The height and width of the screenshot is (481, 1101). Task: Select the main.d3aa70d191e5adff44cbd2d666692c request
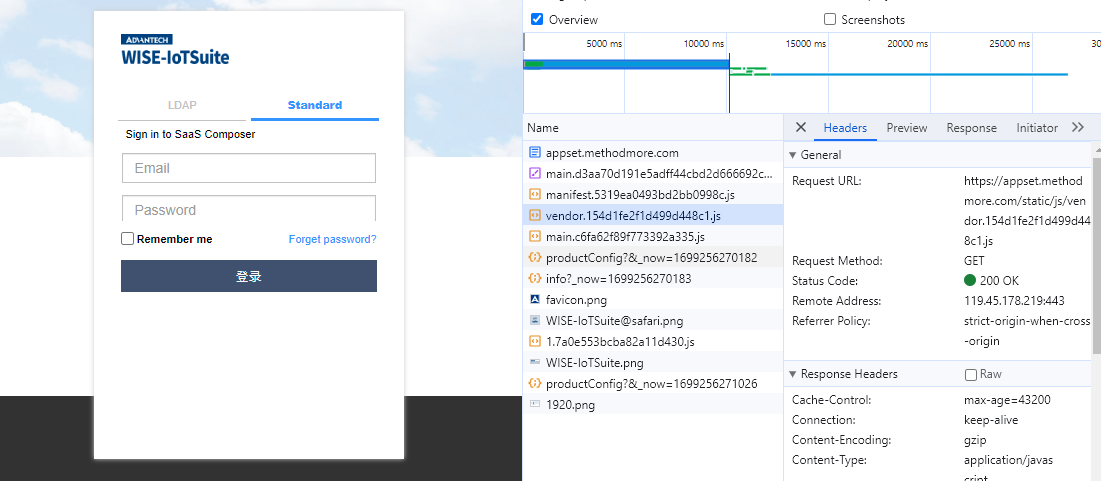pos(653,173)
